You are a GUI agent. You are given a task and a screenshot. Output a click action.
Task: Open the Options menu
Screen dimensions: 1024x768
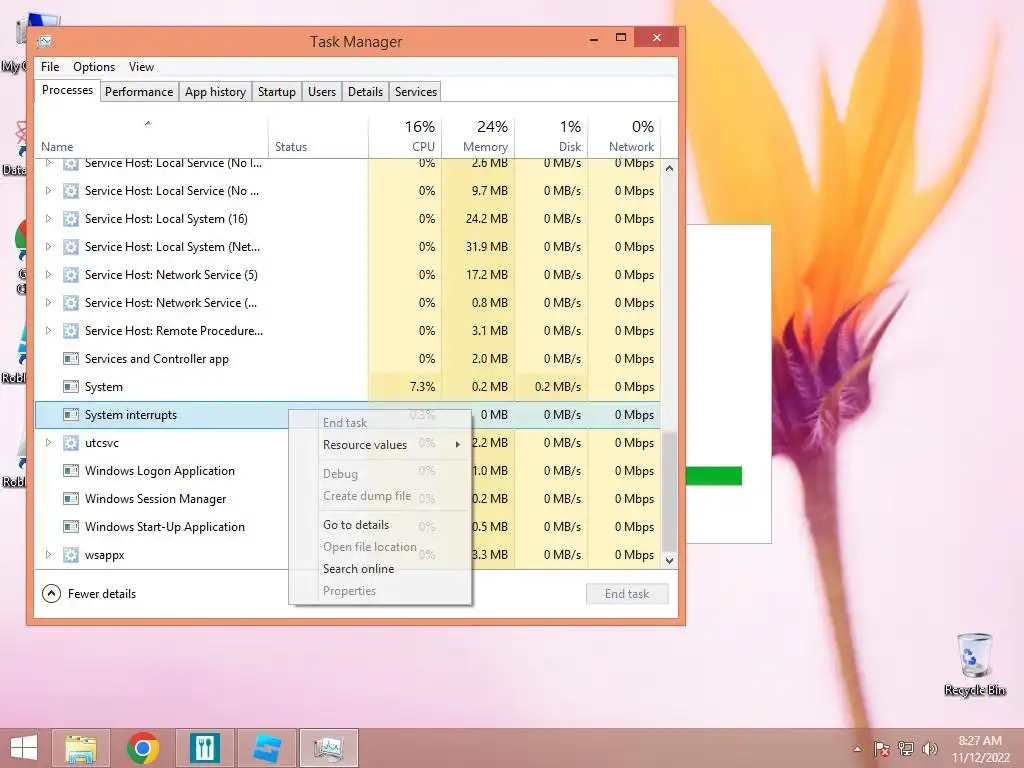94,67
